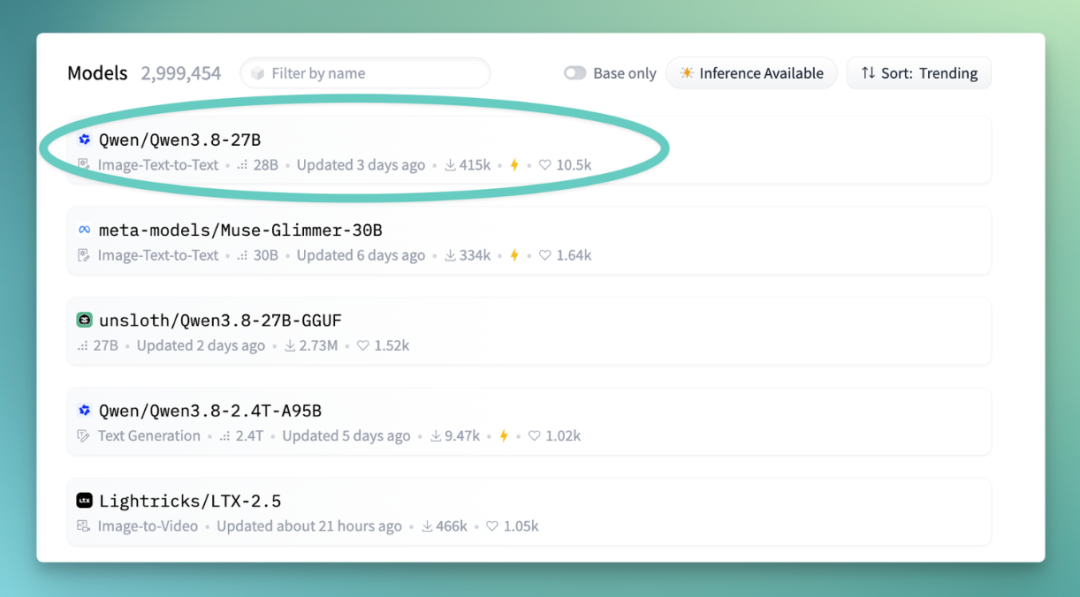Click the Image-to-Video task icon

(83, 526)
